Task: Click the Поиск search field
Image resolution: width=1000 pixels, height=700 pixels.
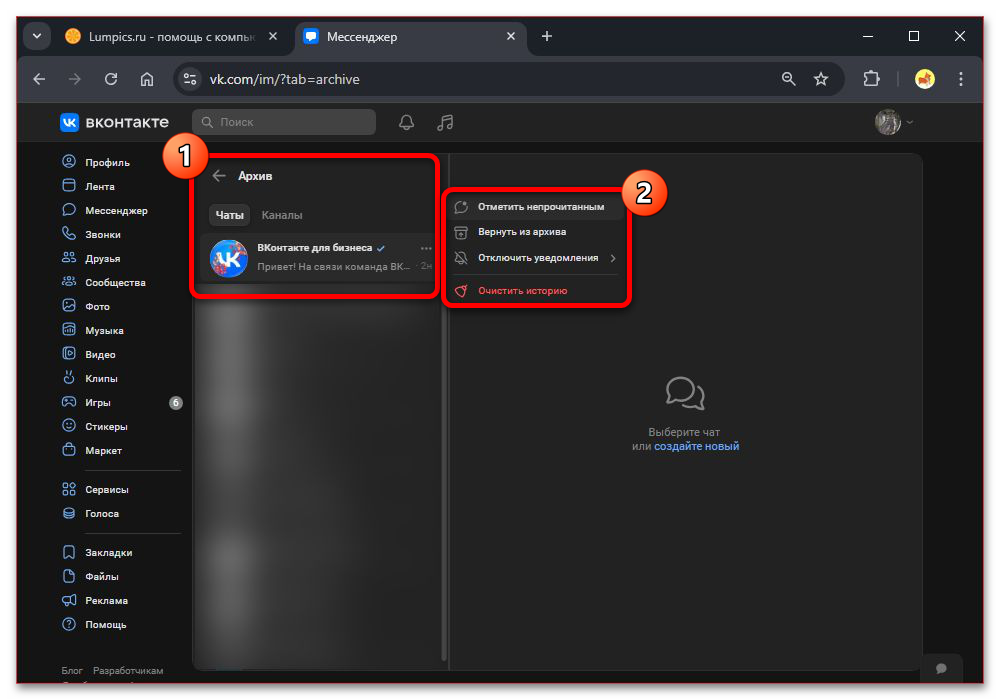Action: click(x=284, y=122)
